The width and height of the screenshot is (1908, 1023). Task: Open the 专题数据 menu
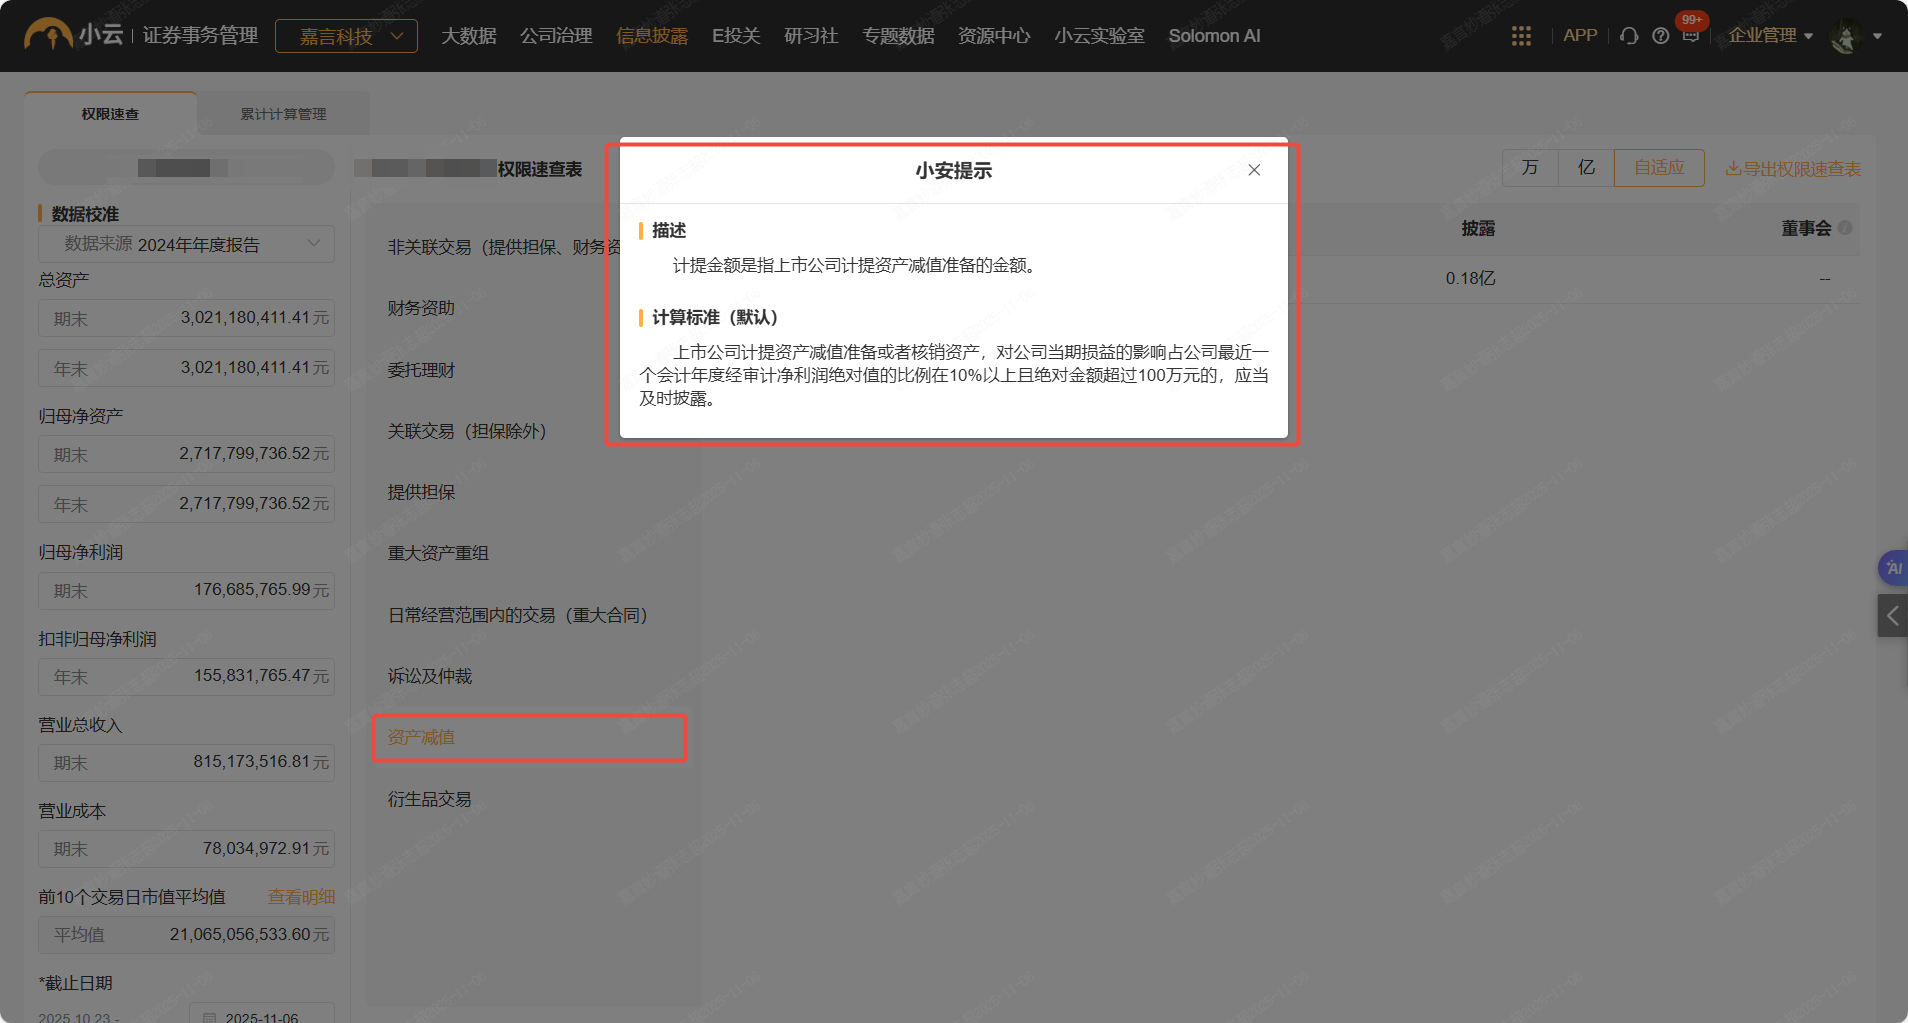[x=898, y=36]
